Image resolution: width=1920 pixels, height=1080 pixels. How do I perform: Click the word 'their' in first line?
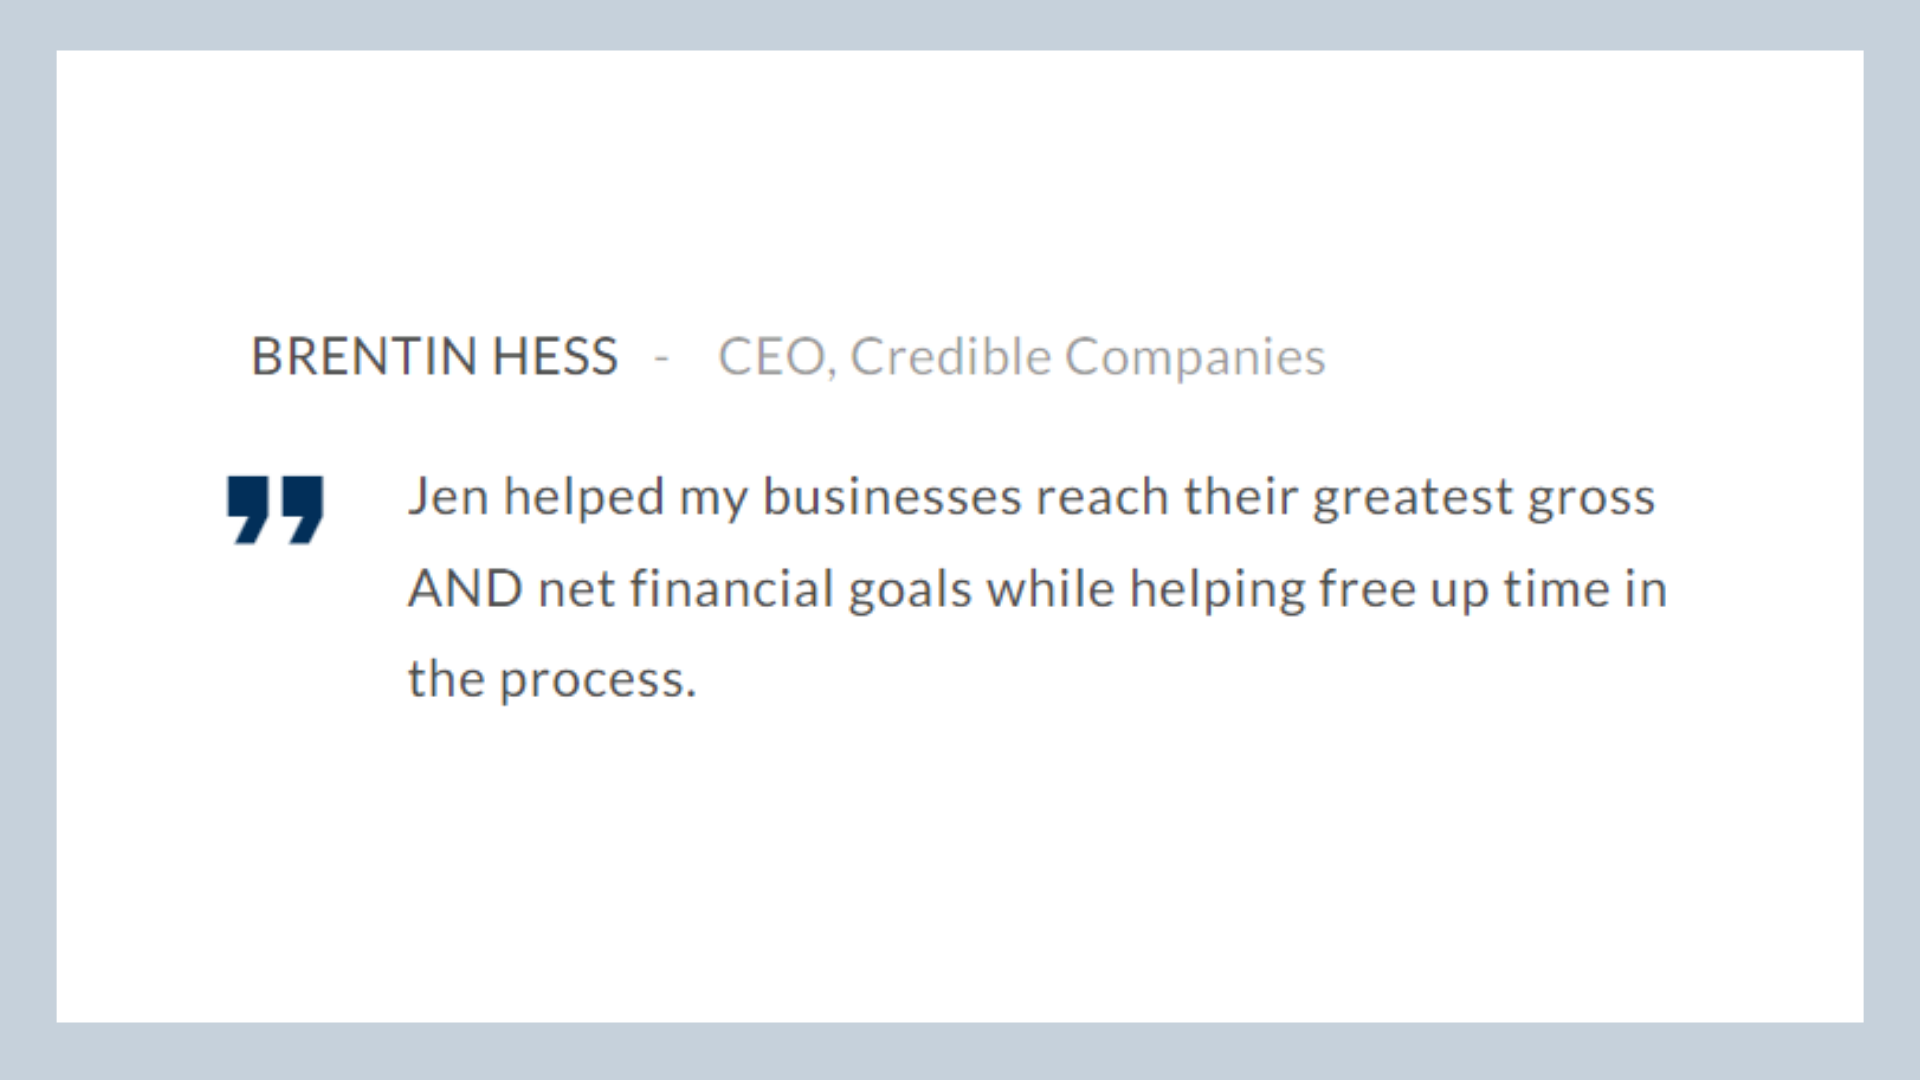tap(1240, 497)
